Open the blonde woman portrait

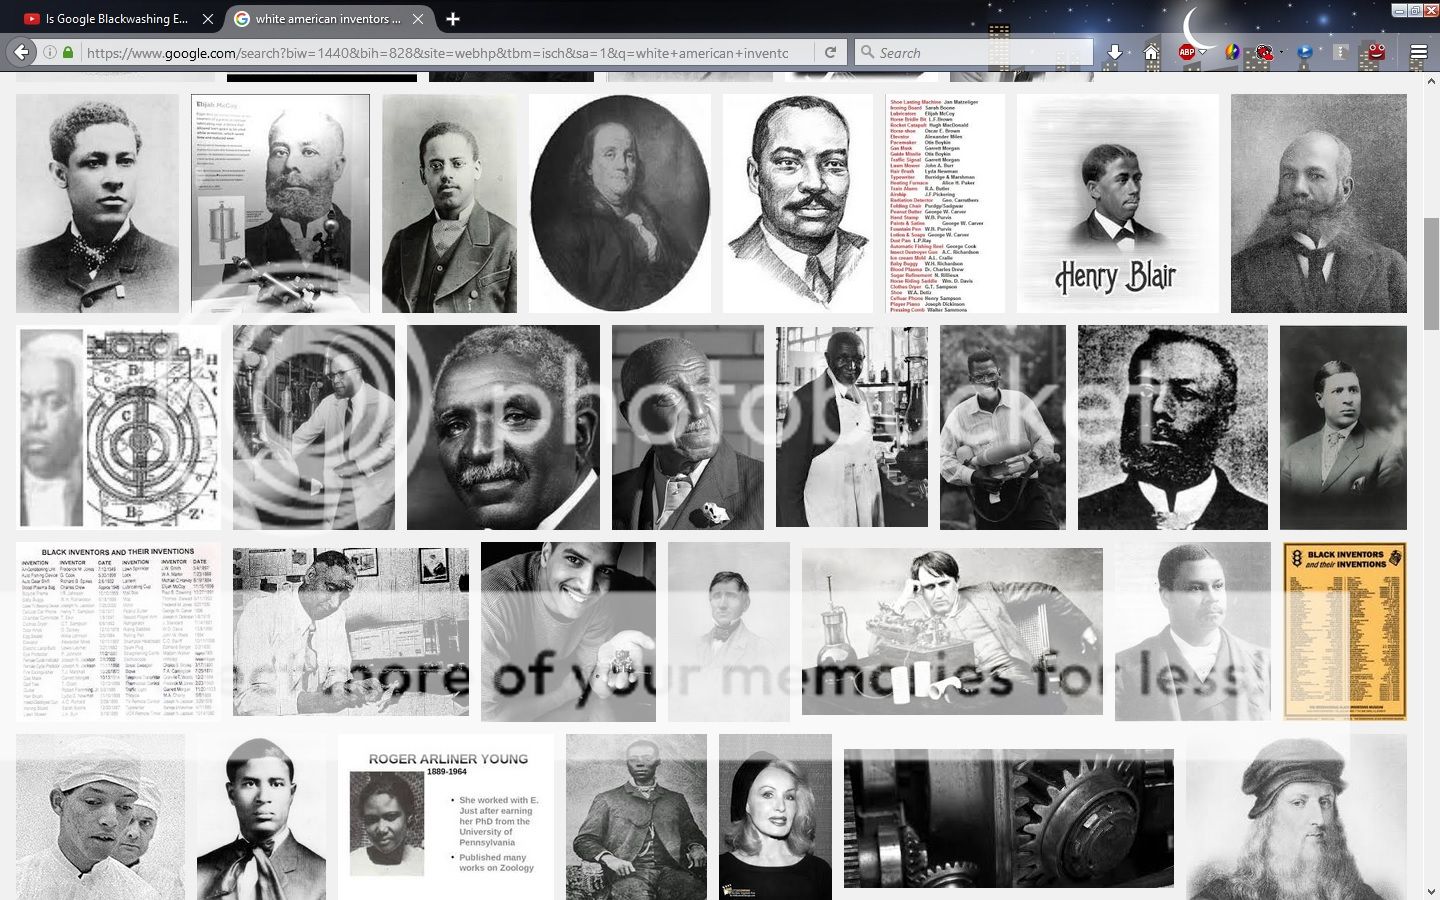tap(775, 817)
